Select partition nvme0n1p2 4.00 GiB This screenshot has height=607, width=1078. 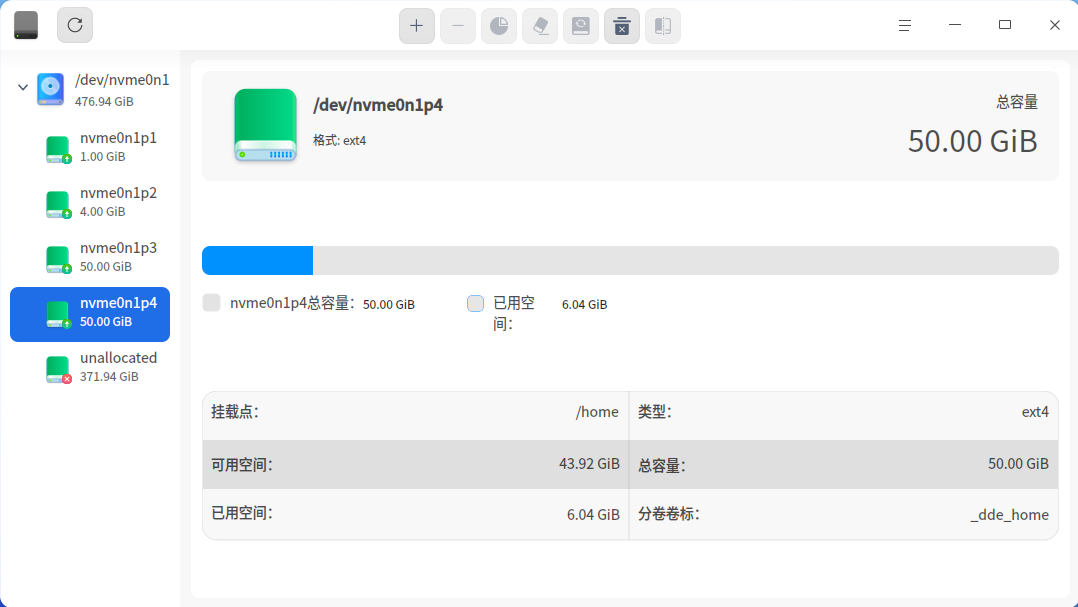[x=90, y=202]
